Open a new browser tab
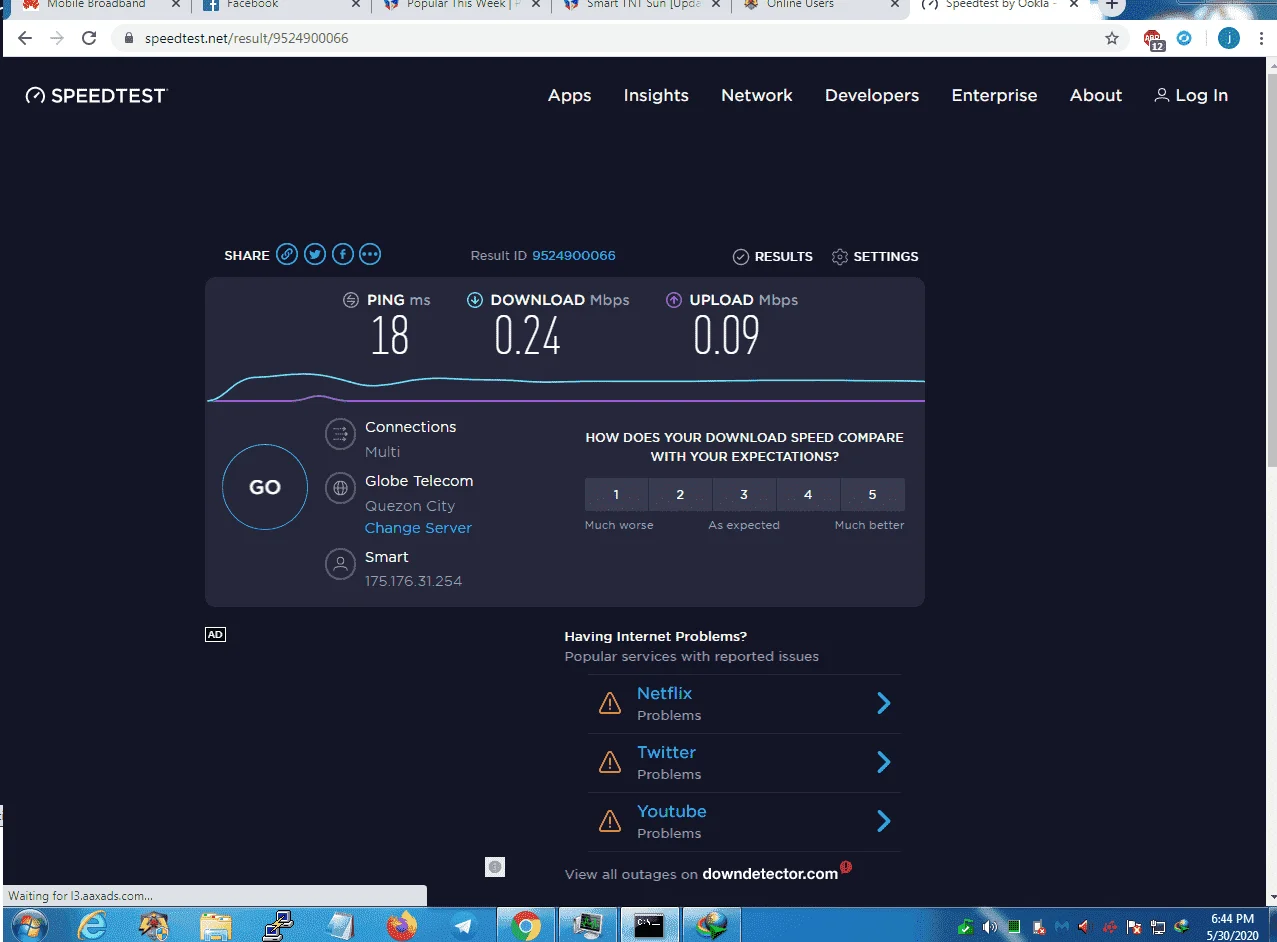Image resolution: width=1277 pixels, height=942 pixels. coord(1111,6)
